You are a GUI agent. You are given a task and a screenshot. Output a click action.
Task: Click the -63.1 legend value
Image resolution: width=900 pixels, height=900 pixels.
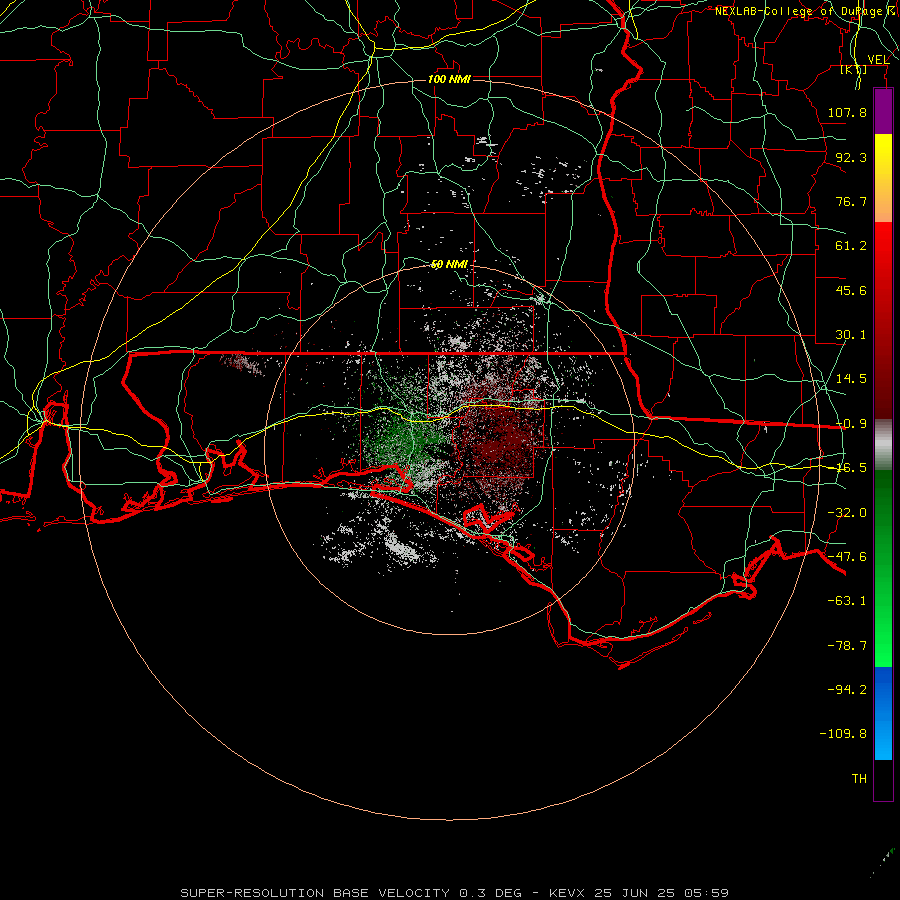847,601
